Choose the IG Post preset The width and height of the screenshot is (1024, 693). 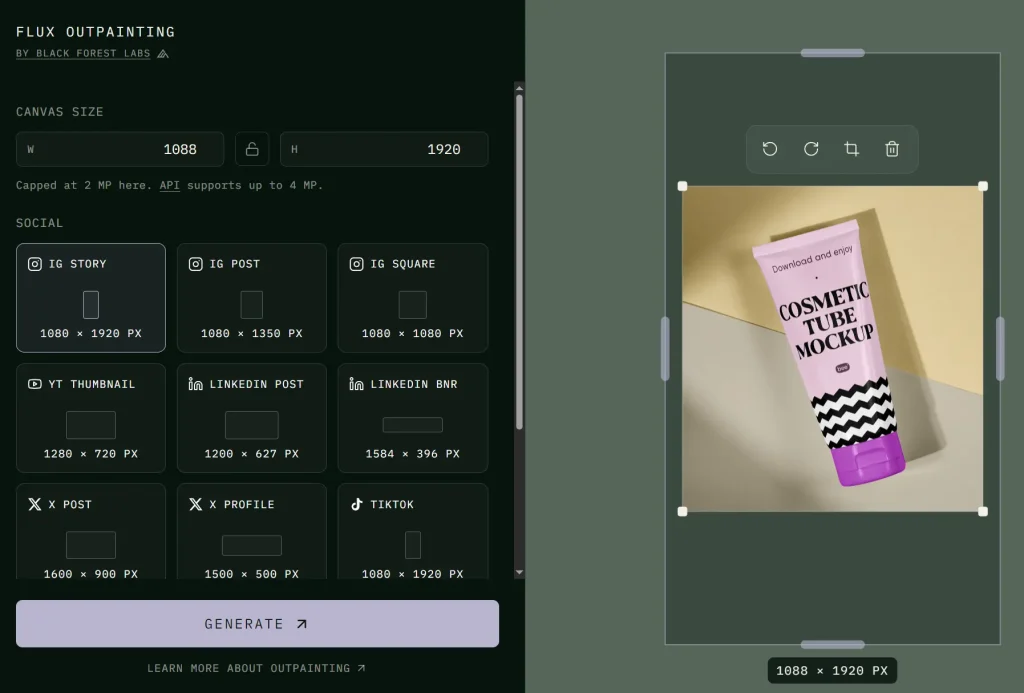[251, 298]
